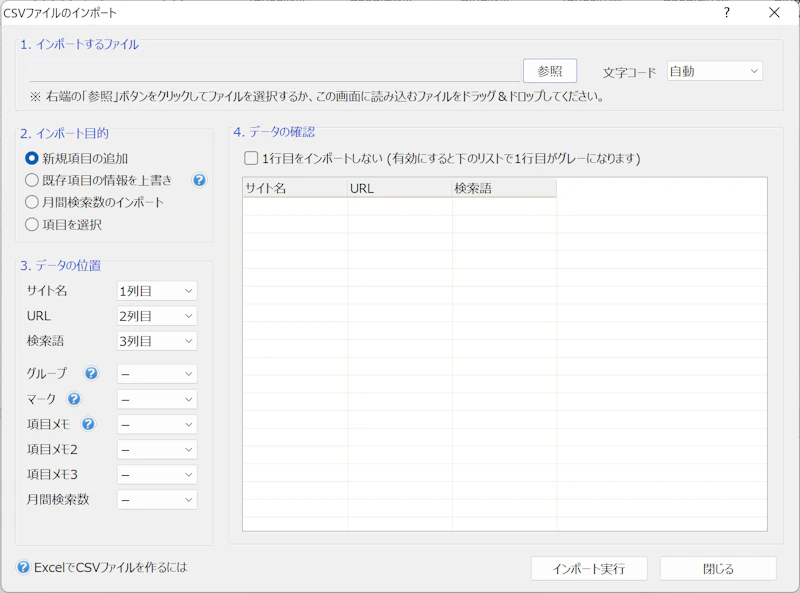Click the 閉じる button

tap(718, 569)
